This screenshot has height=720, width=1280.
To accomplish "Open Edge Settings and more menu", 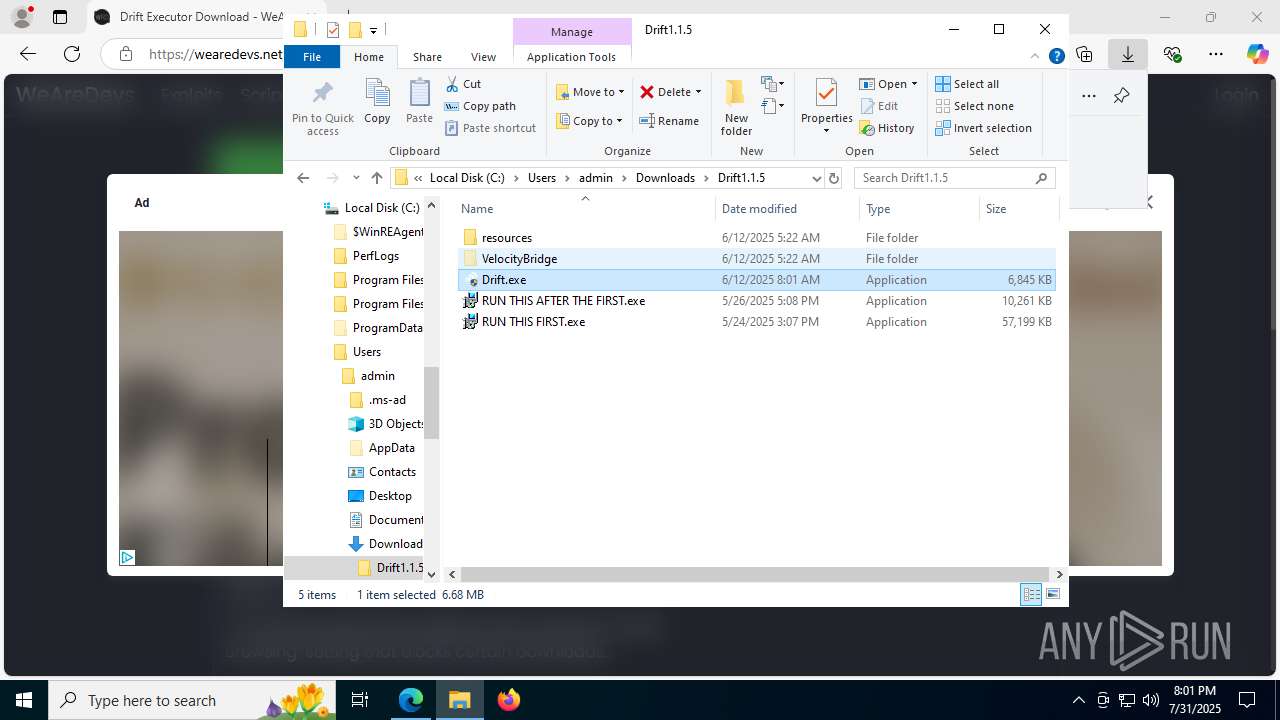I will pos(1215,54).
